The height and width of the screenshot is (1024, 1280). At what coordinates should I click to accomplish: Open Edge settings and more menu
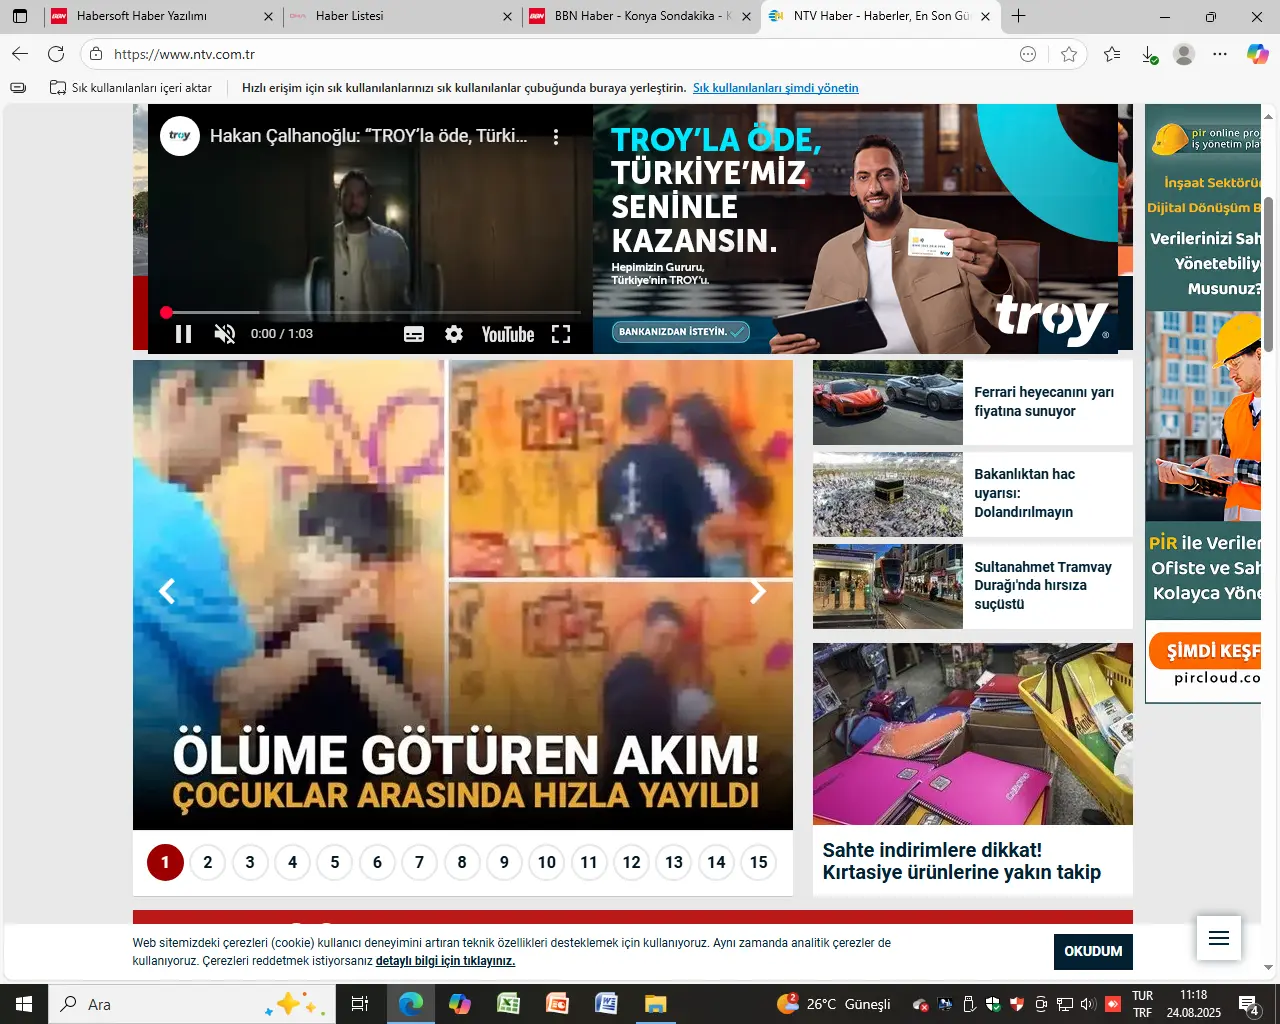pyautogui.click(x=1220, y=54)
